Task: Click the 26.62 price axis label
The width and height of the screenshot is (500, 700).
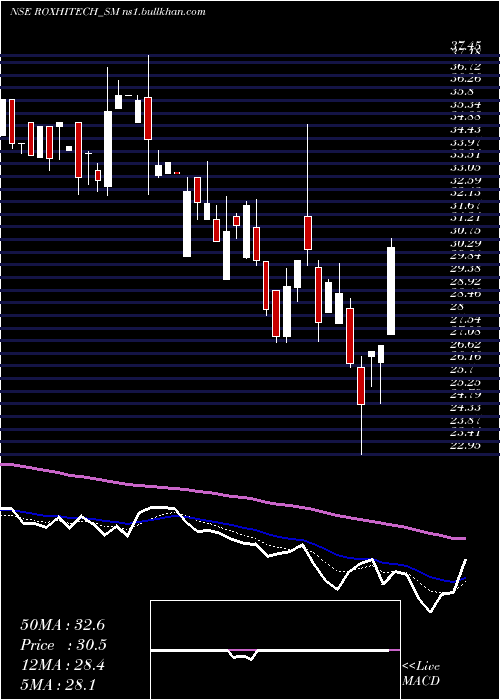Action: pos(466,345)
